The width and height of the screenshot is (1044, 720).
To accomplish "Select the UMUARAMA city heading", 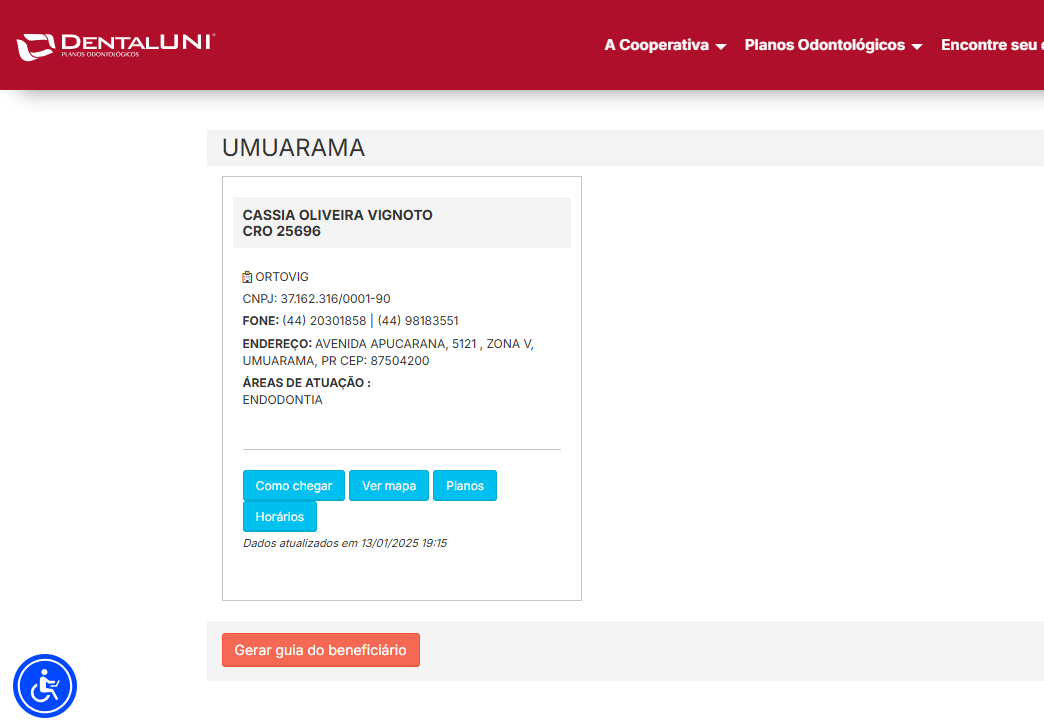I will point(294,148).
